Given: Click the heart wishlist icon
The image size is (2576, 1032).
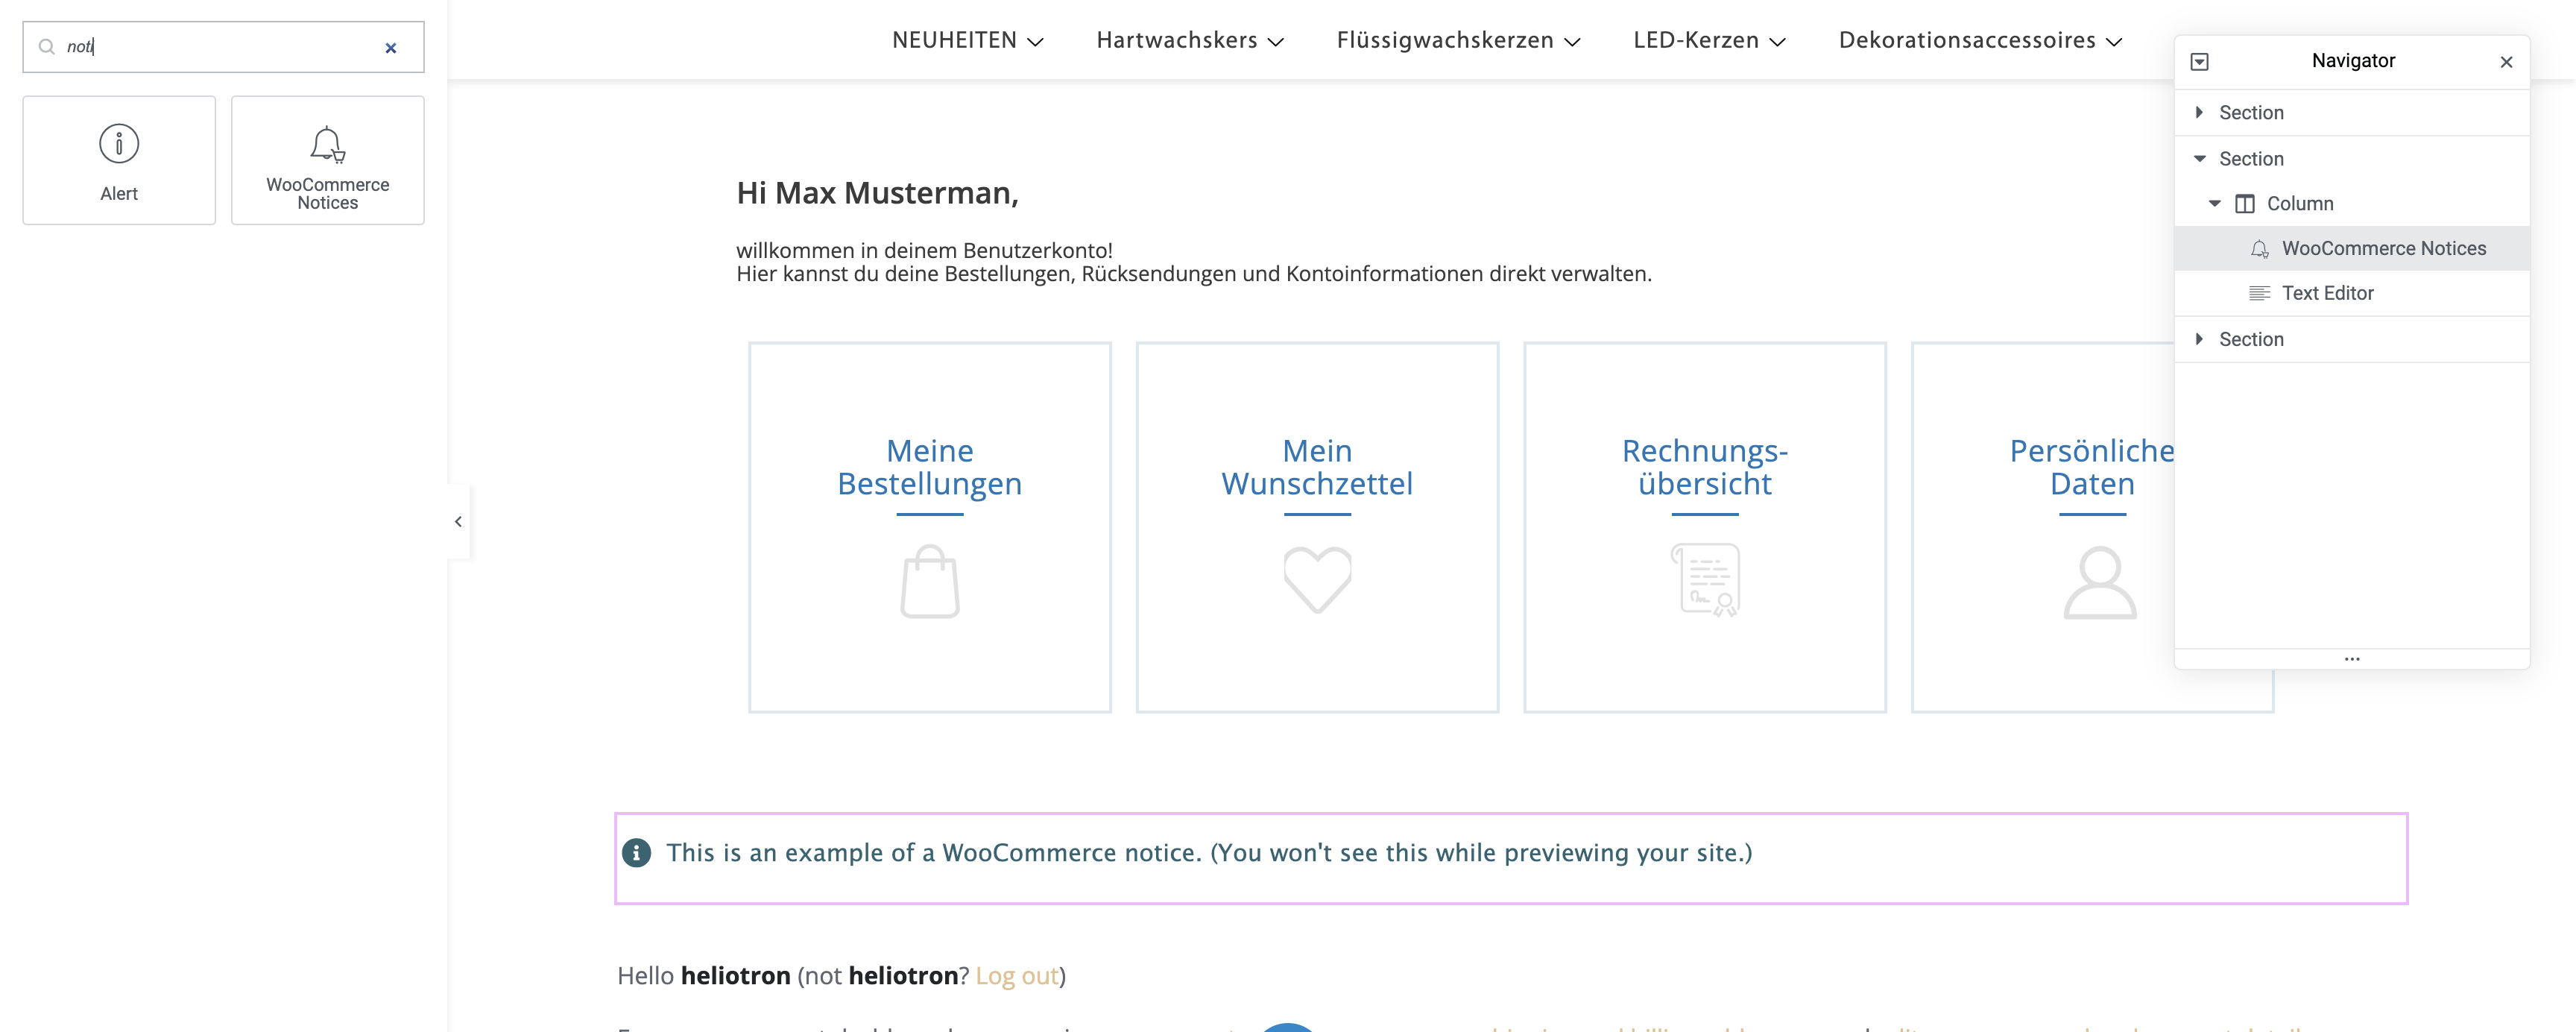Looking at the screenshot, I should coord(1317,579).
